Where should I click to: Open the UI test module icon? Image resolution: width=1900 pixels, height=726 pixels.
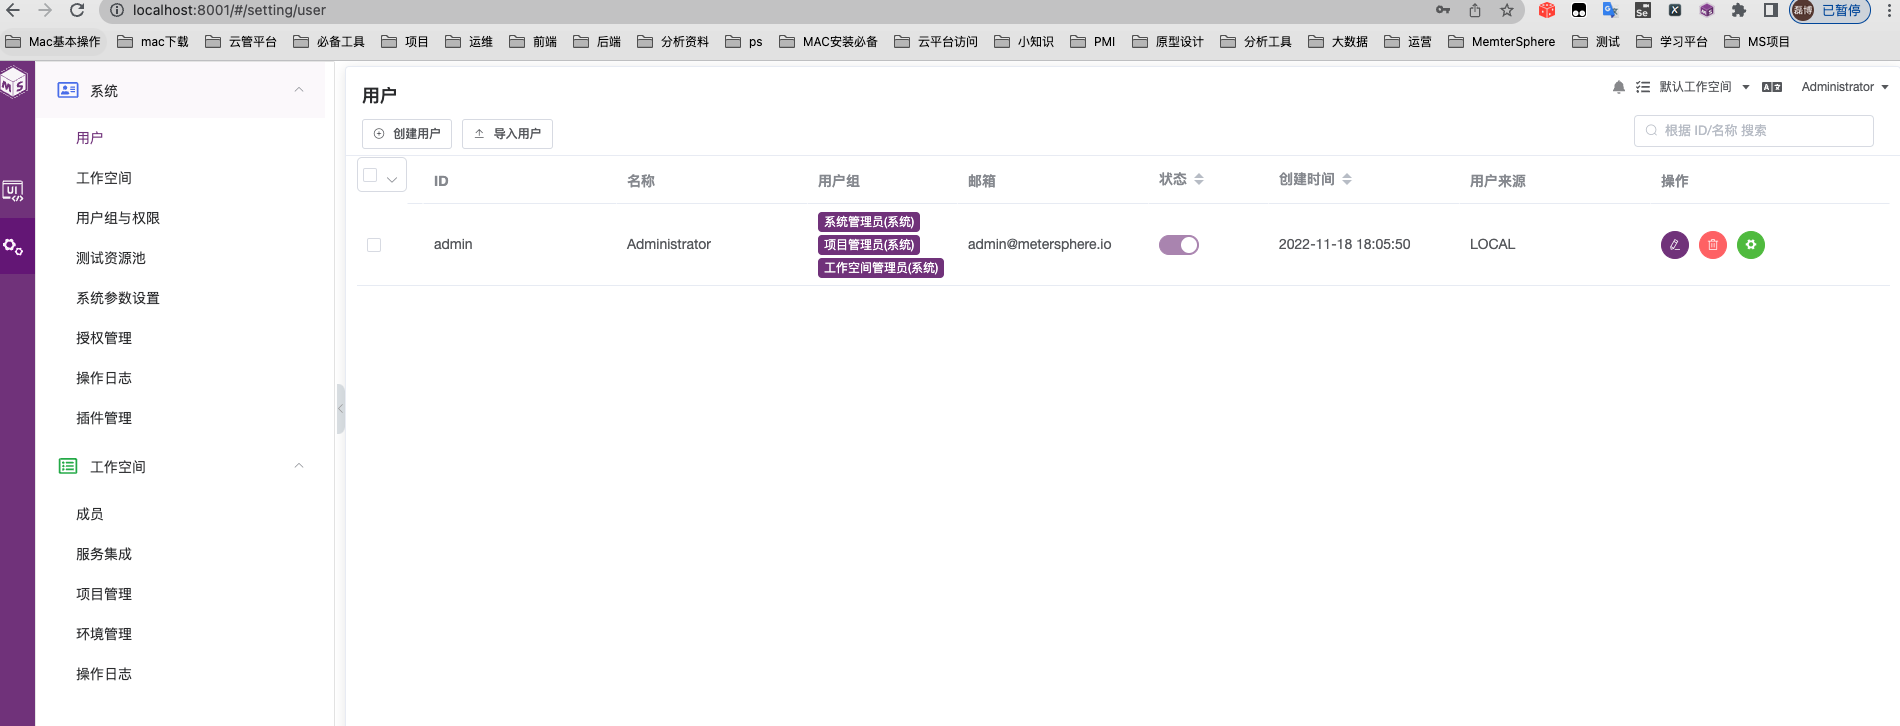click(13, 191)
